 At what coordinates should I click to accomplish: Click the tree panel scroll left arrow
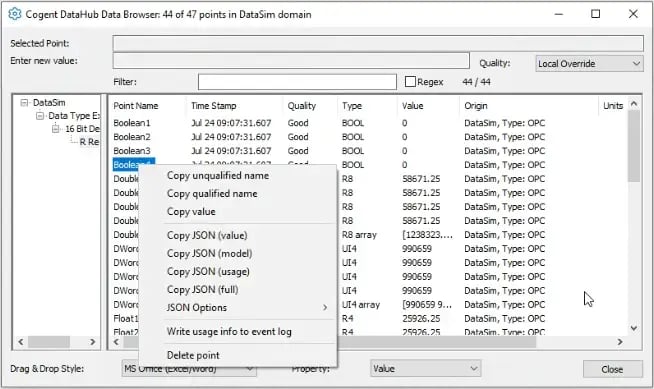(21, 342)
